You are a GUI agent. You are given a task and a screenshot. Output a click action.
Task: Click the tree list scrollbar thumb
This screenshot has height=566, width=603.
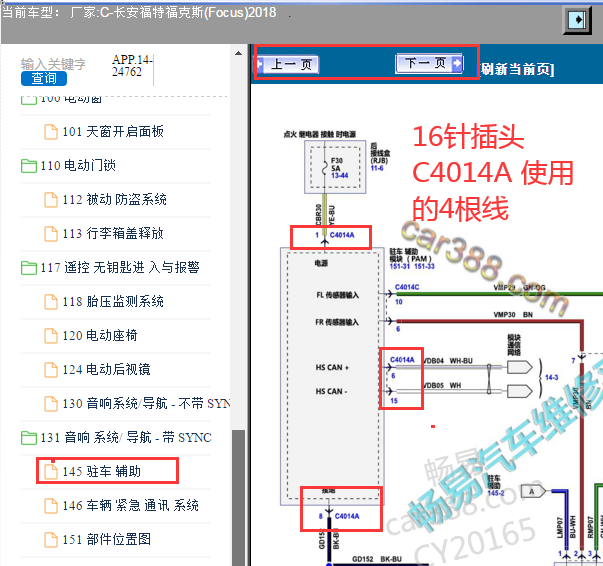238,498
